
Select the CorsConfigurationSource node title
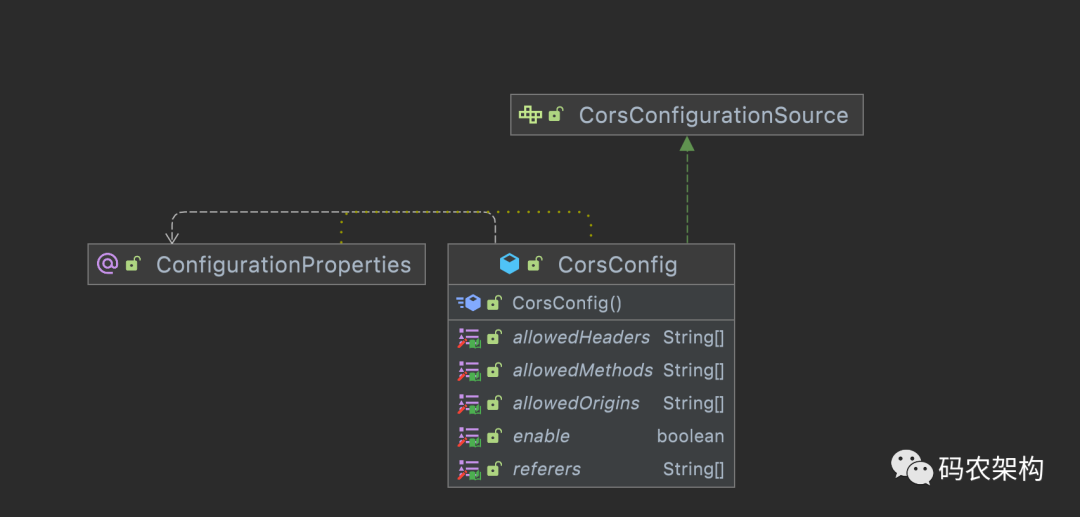point(713,115)
